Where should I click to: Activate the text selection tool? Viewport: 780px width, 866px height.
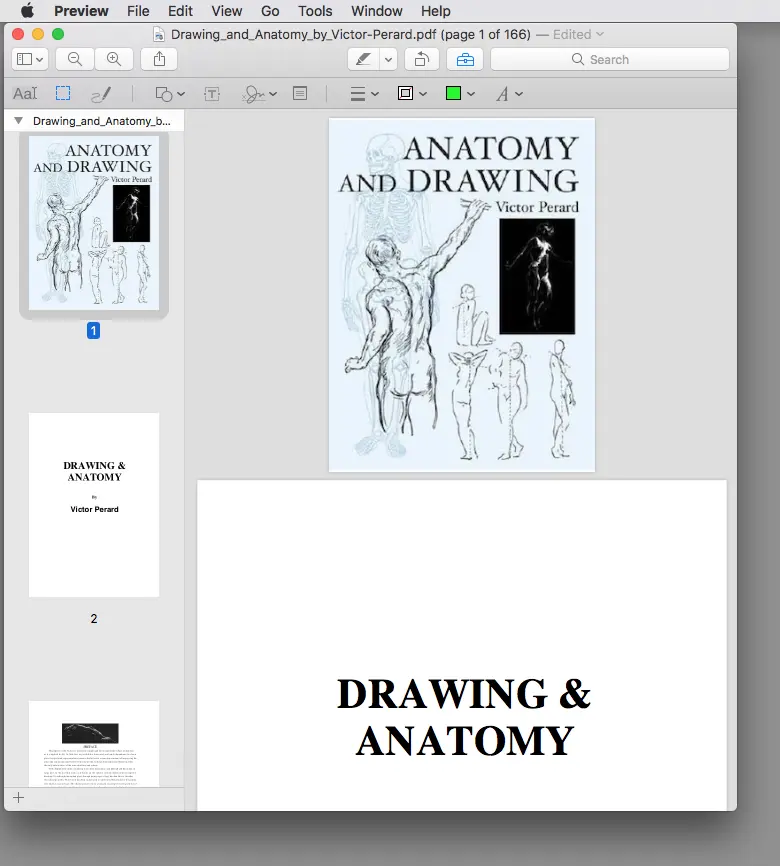pyautogui.click(x=25, y=94)
